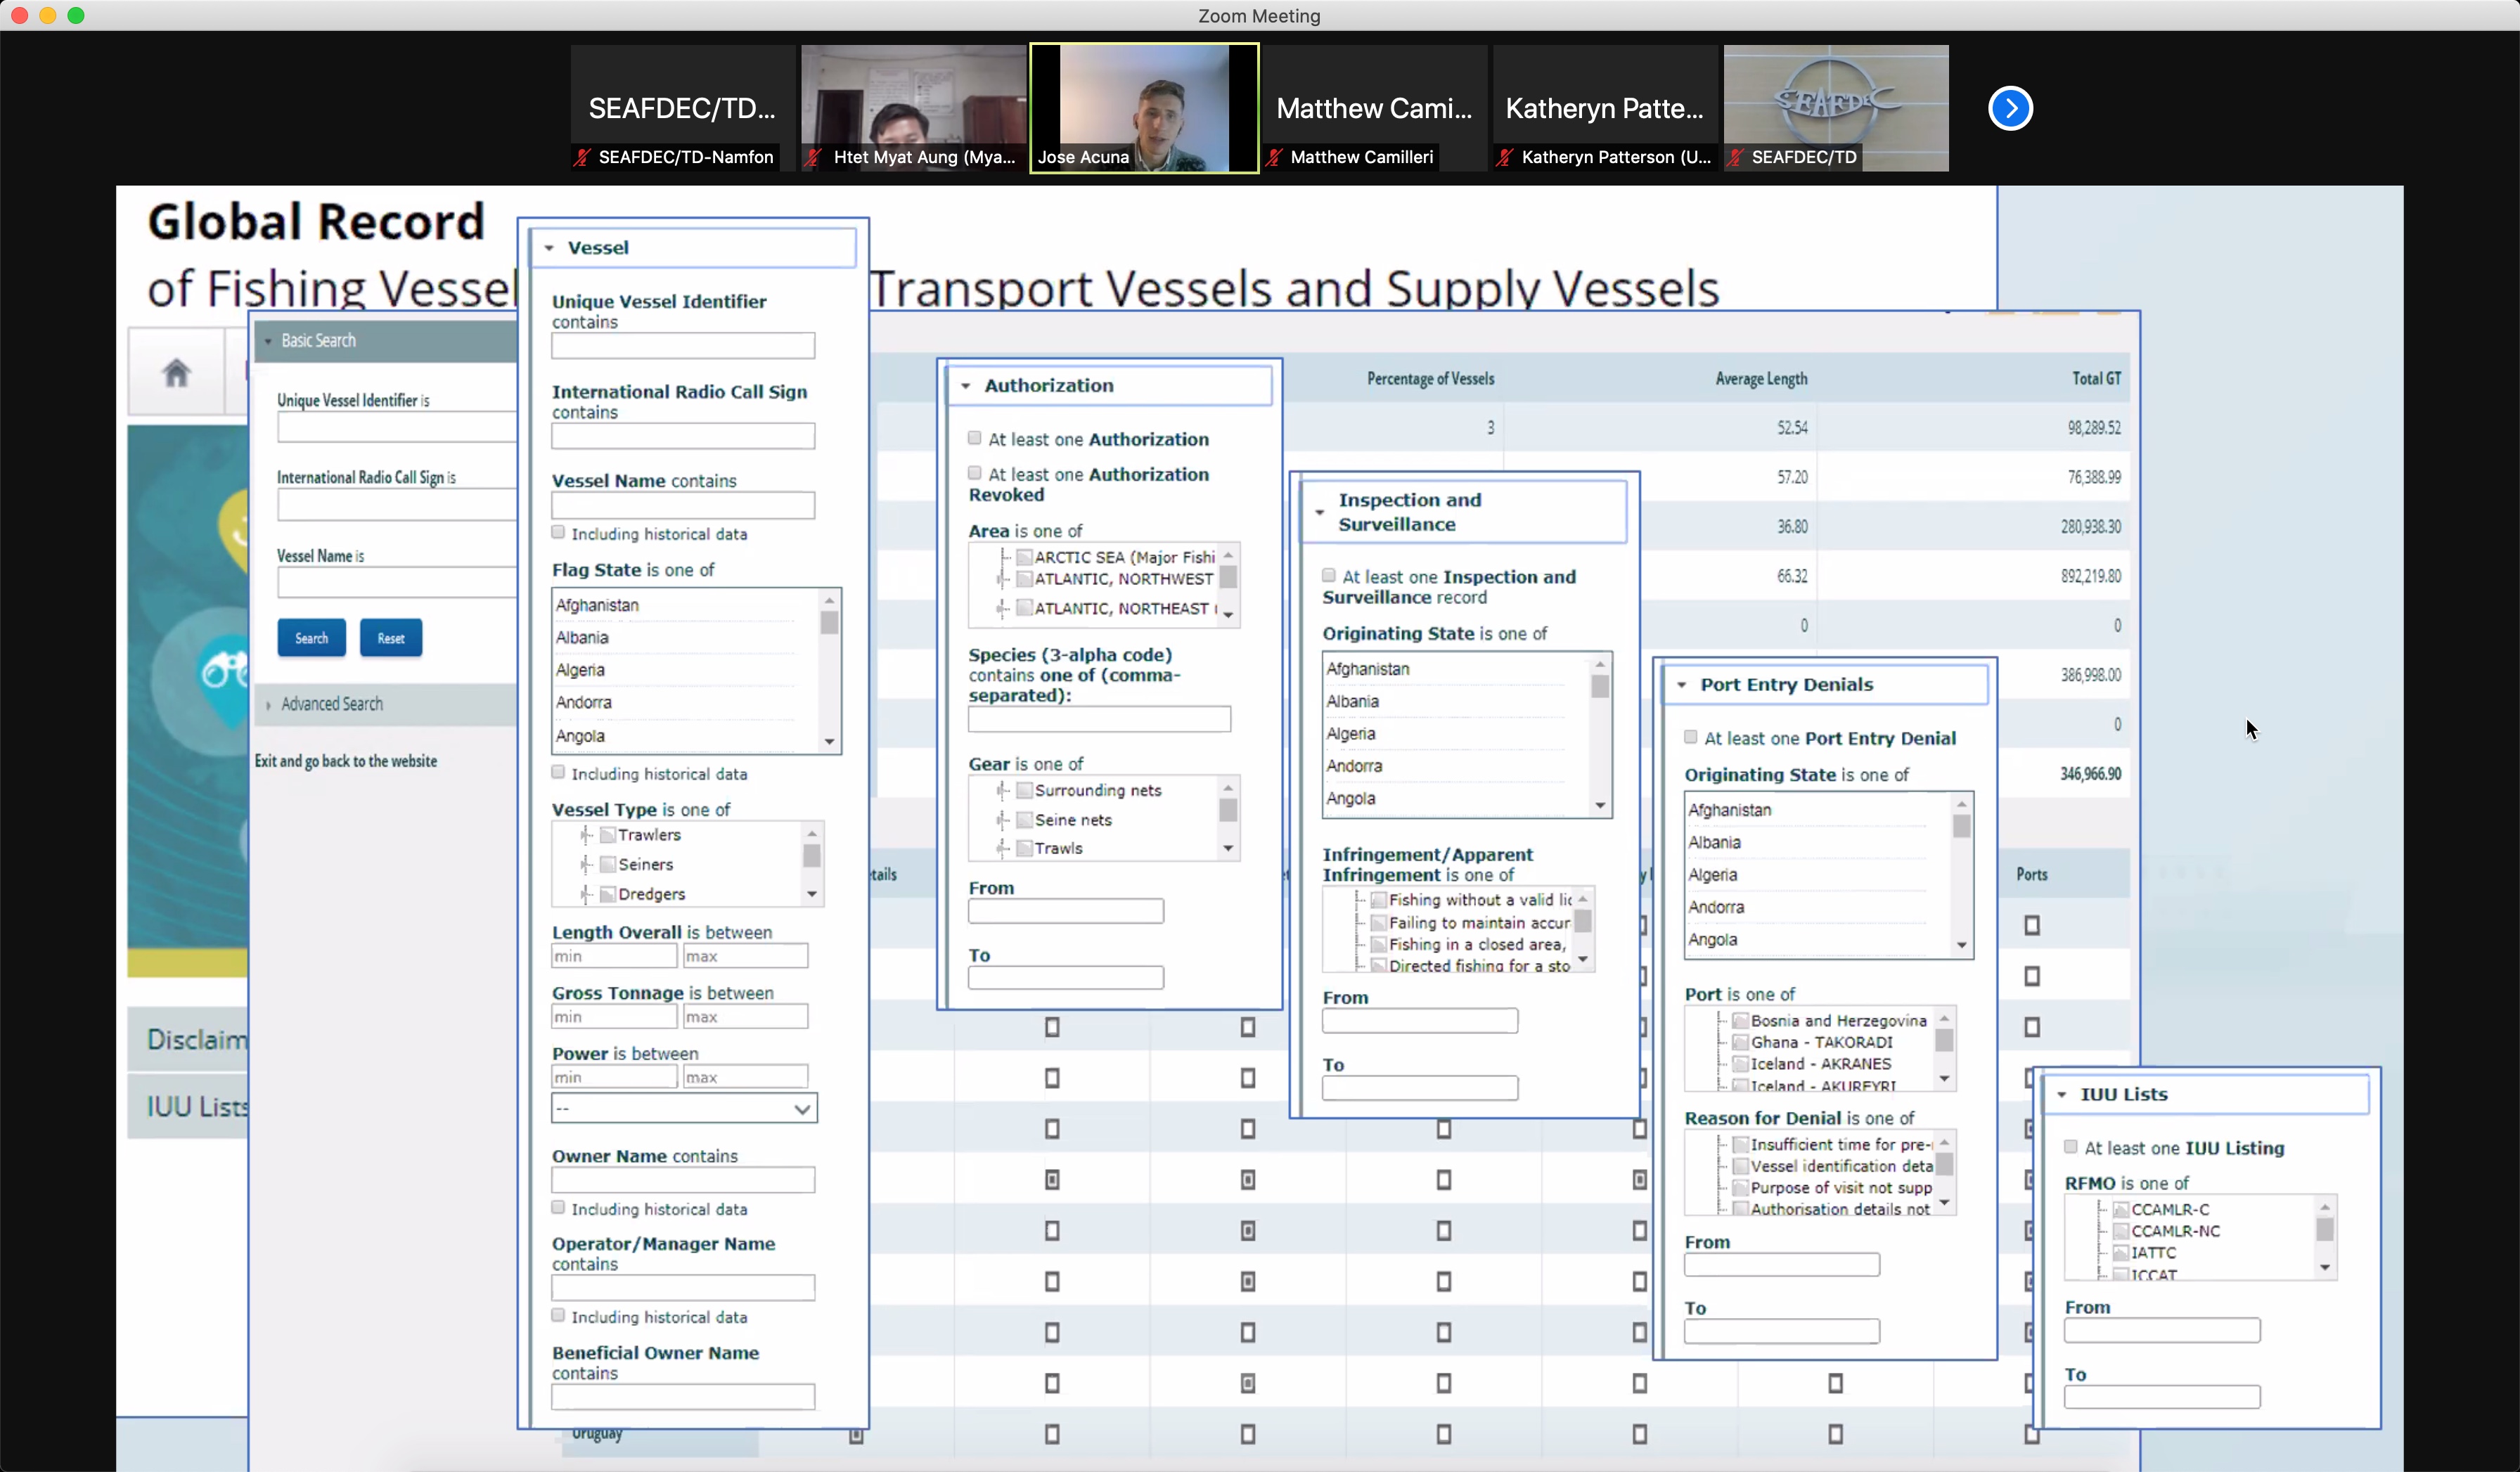
Task: Collapse the IUU Lists panel arrow
Action: coord(2062,1095)
